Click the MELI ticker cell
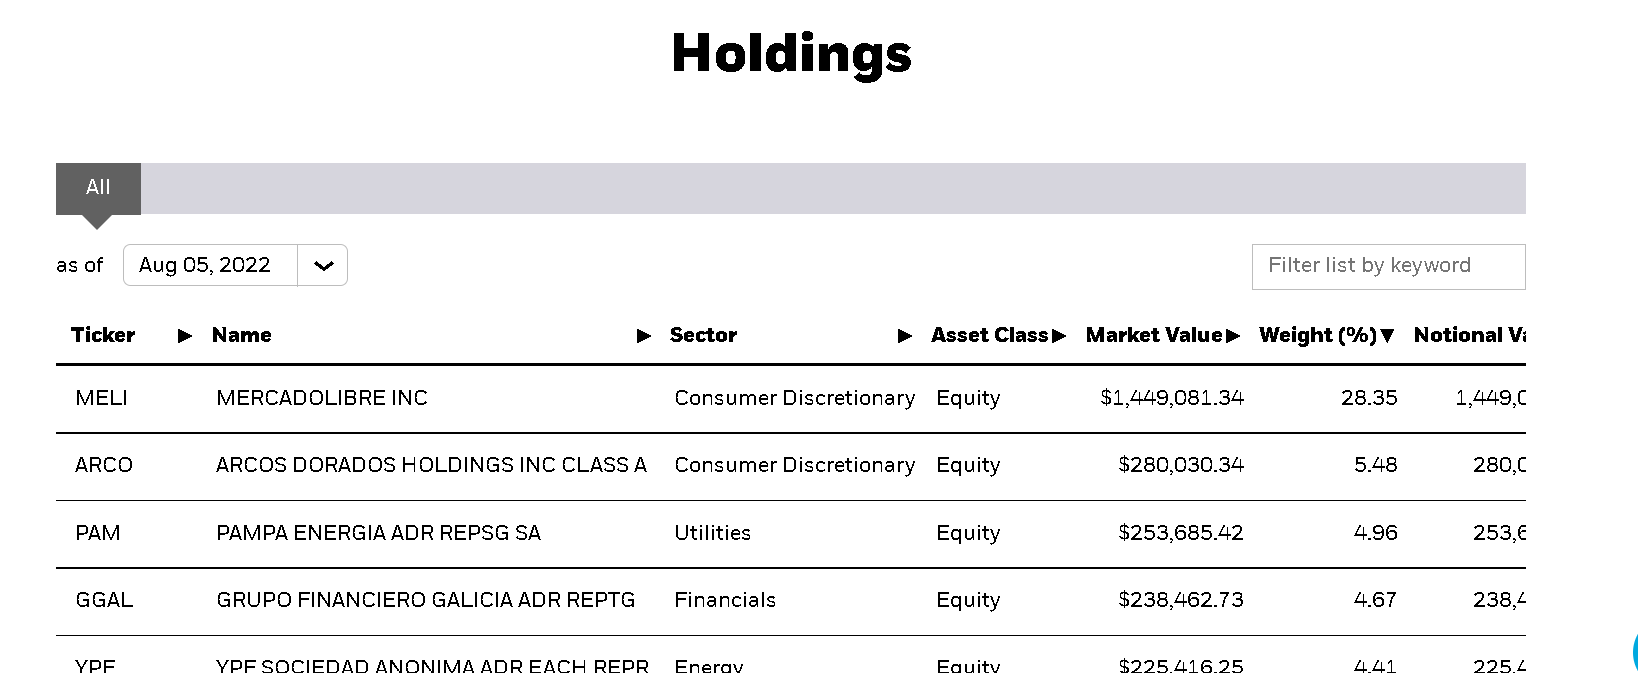 [x=101, y=398]
